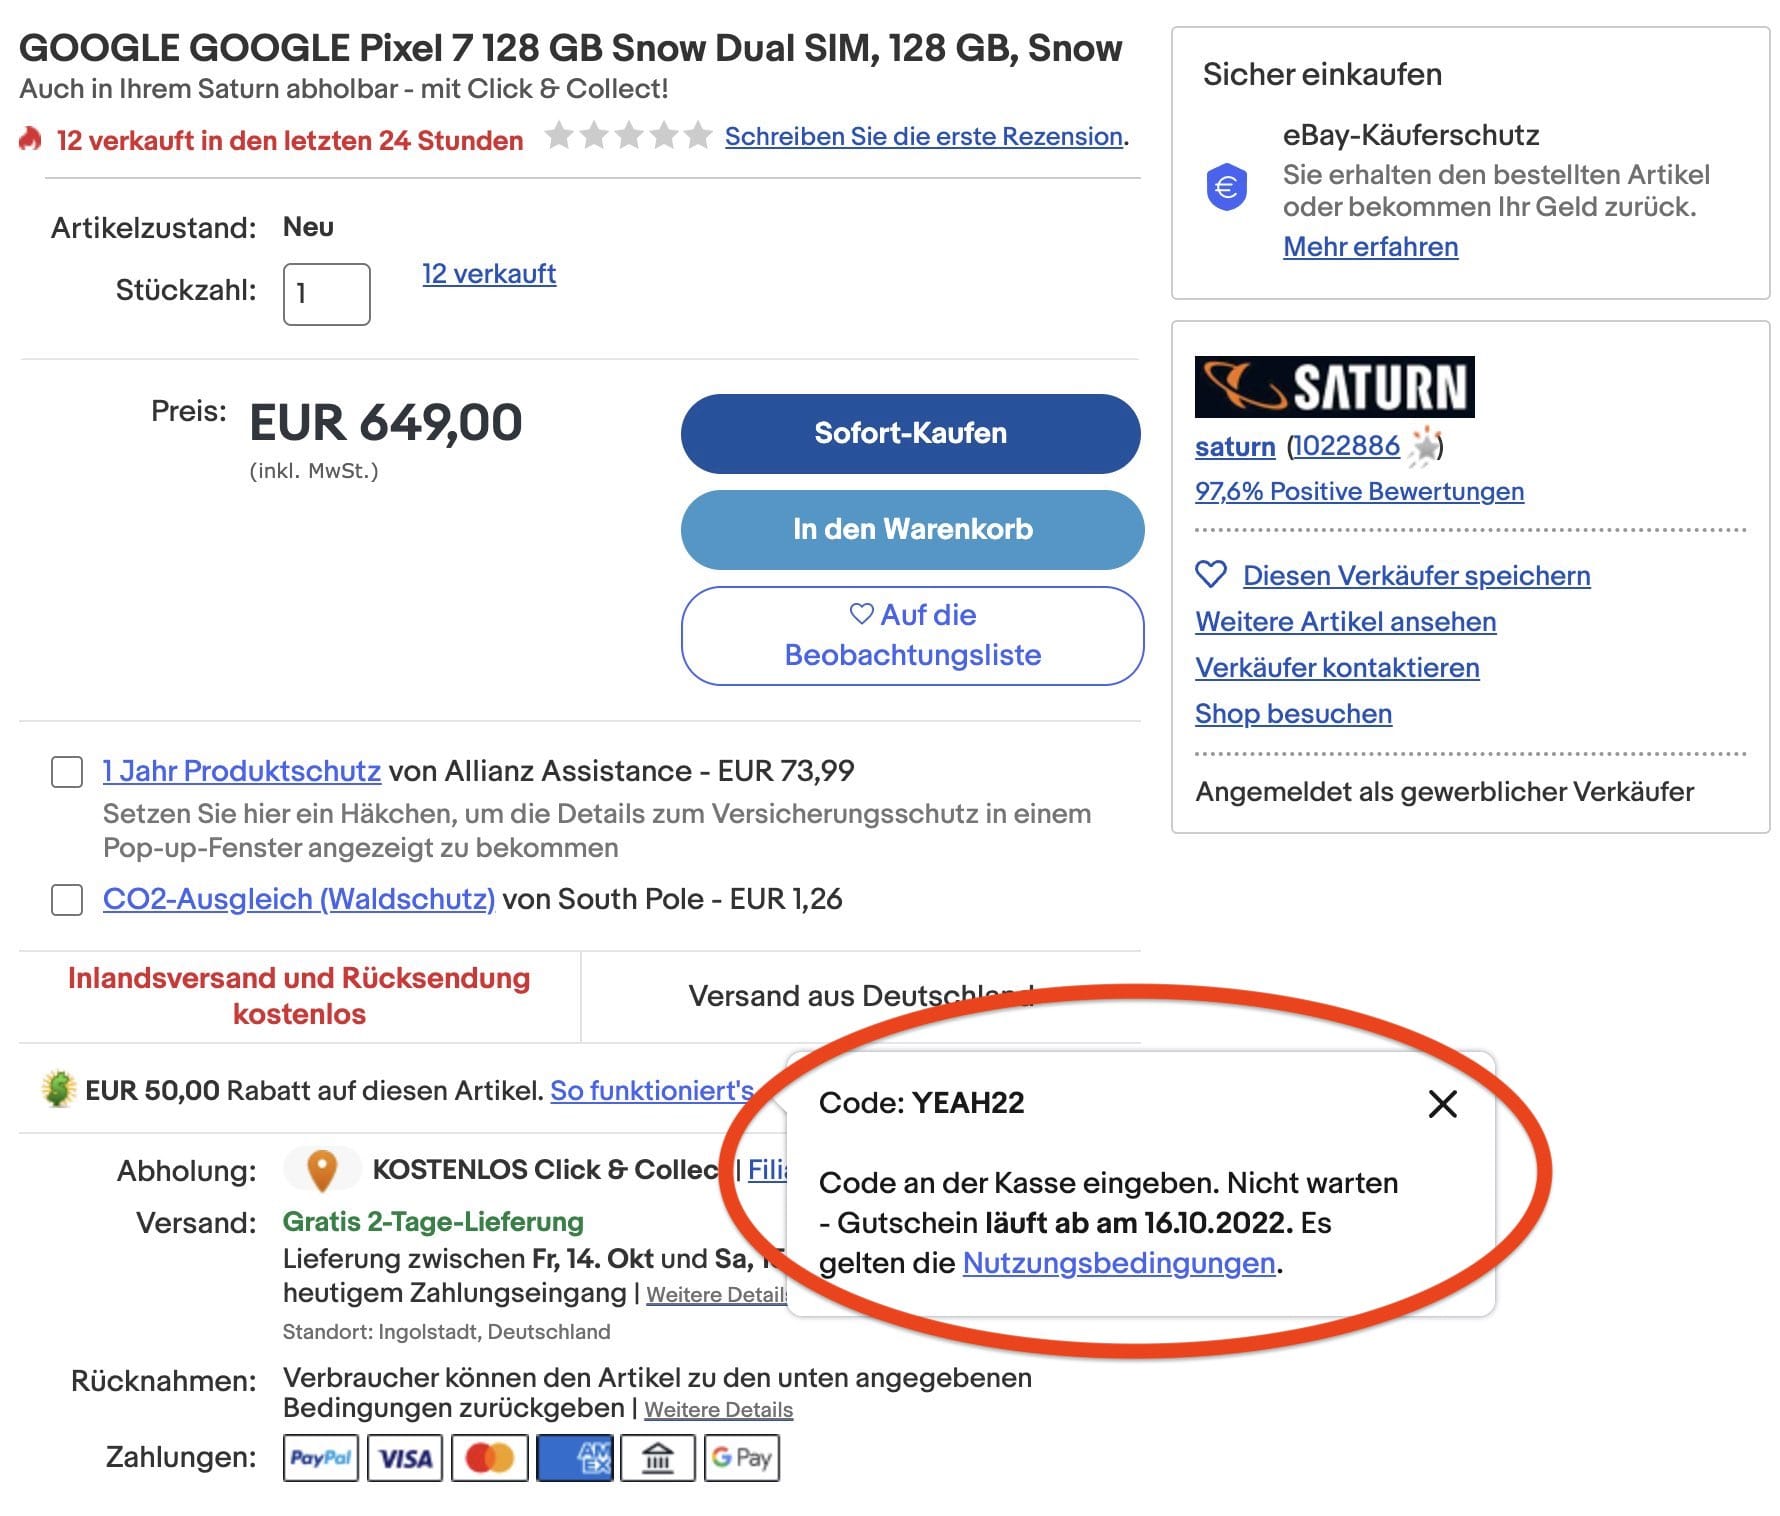Open Schreiben Sie die erste Rezension link
The height and width of the screenshot is (1516, 1780).
(924, 136)
